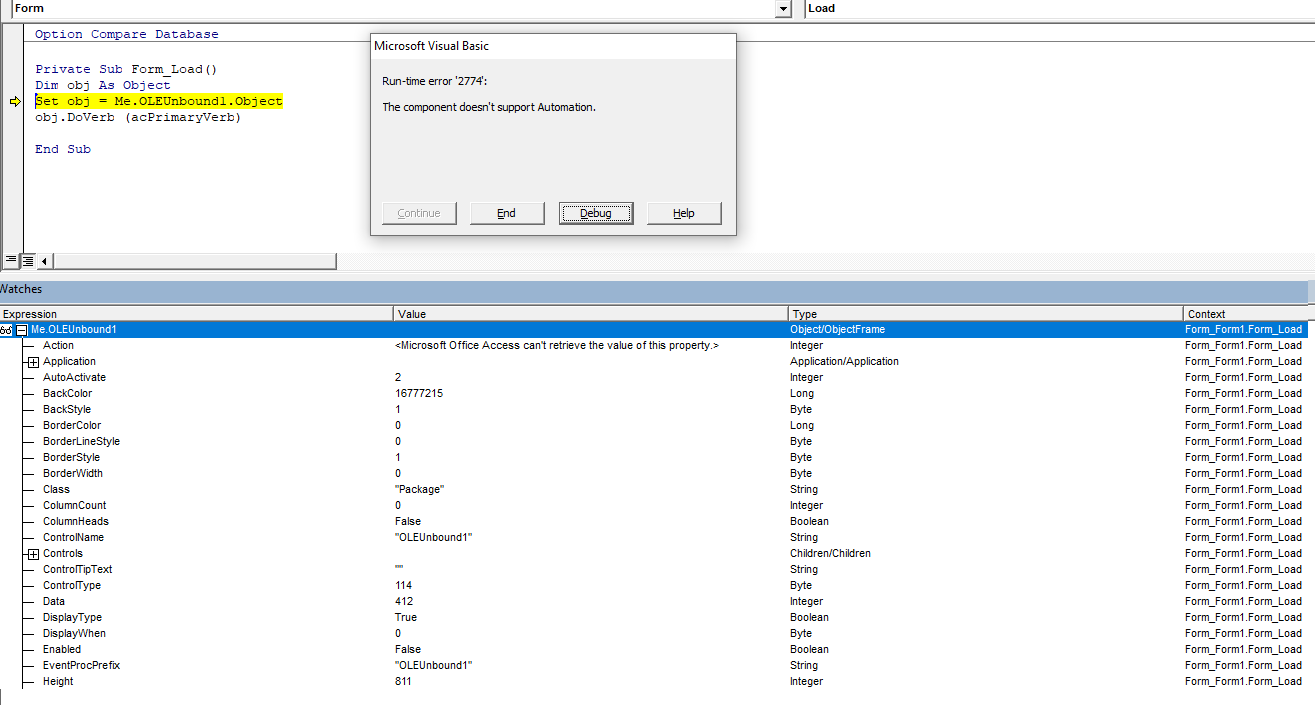
Task: Select the BorderColor property row
Action: (654, 425)
